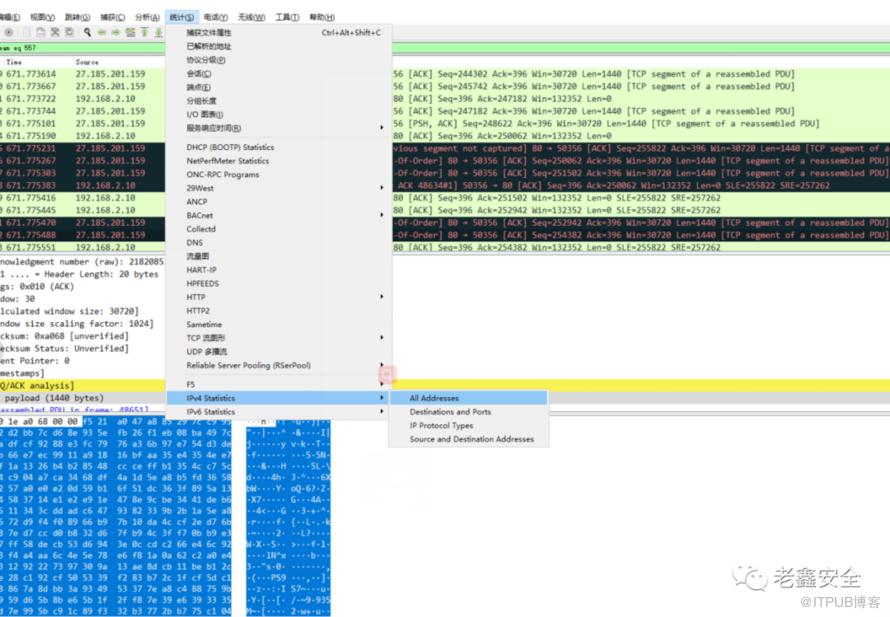Click the Find Packet magnifier icon
Screen dimensions: 890x617
88,32
